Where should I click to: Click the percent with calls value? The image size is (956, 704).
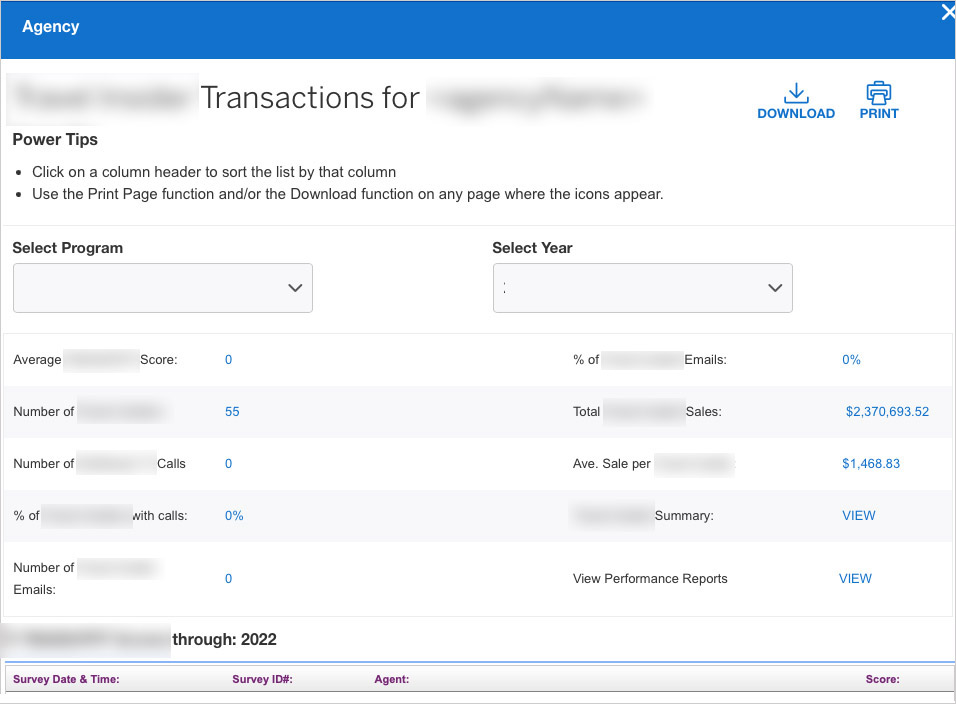pos(234,516)
